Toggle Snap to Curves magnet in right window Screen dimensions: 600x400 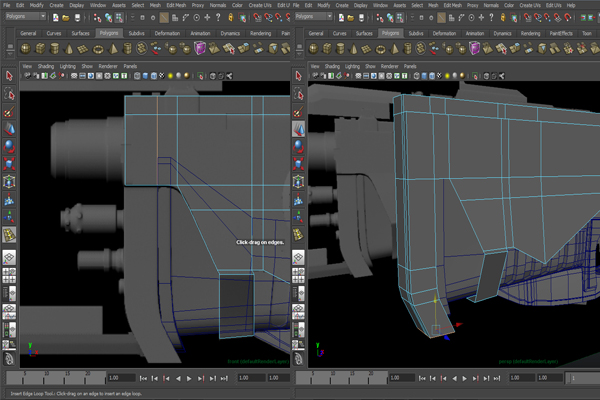[x=538, y=17]
